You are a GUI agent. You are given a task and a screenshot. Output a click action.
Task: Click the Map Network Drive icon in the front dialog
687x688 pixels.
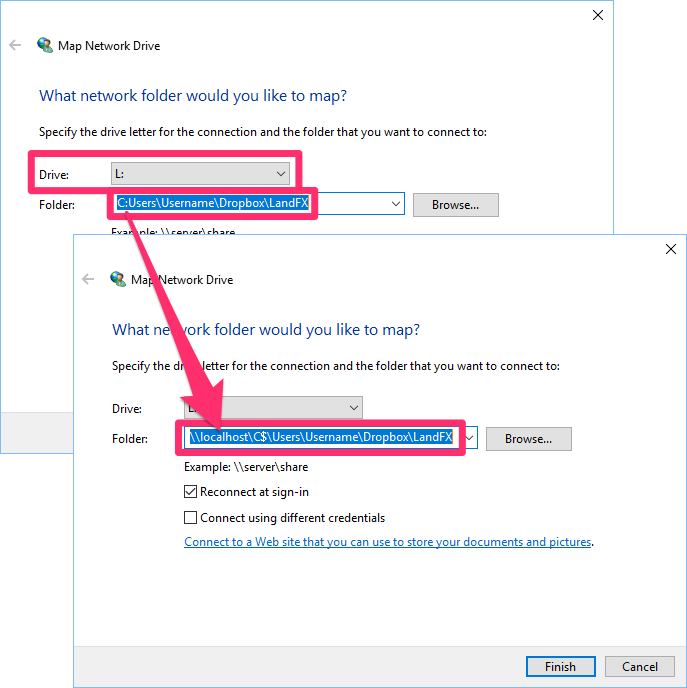click(x=118, y=279)
